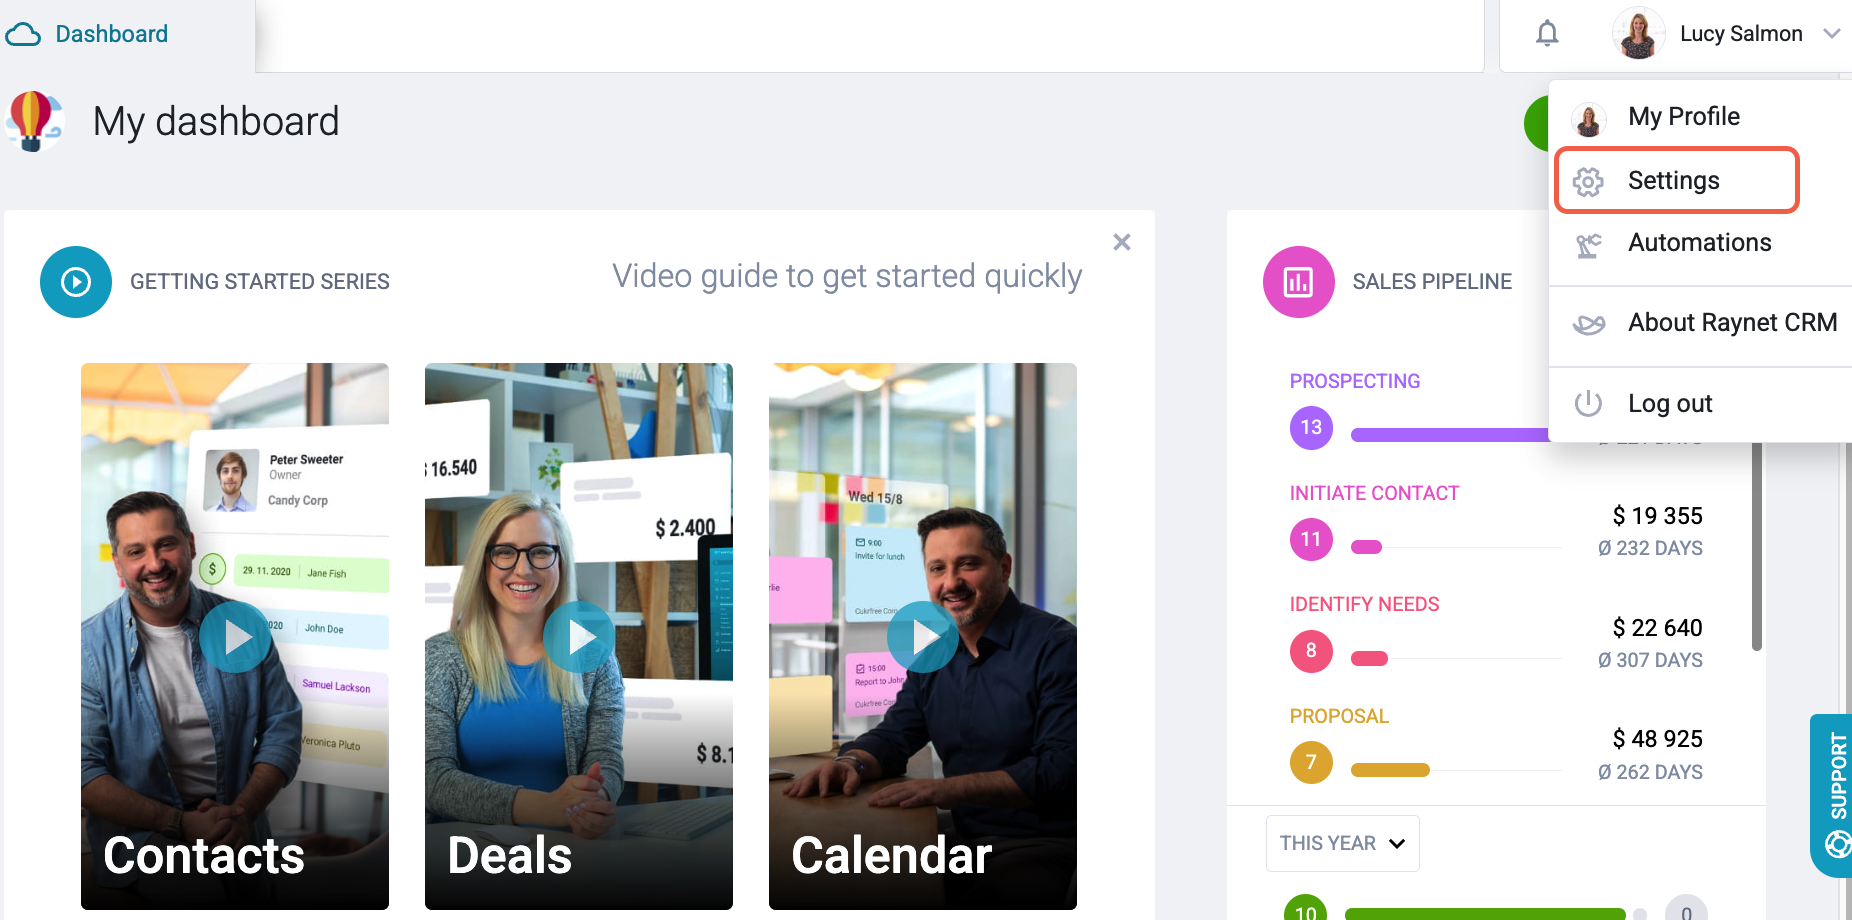Click the About Raynet CRM icon

[x=1588, y=324]
